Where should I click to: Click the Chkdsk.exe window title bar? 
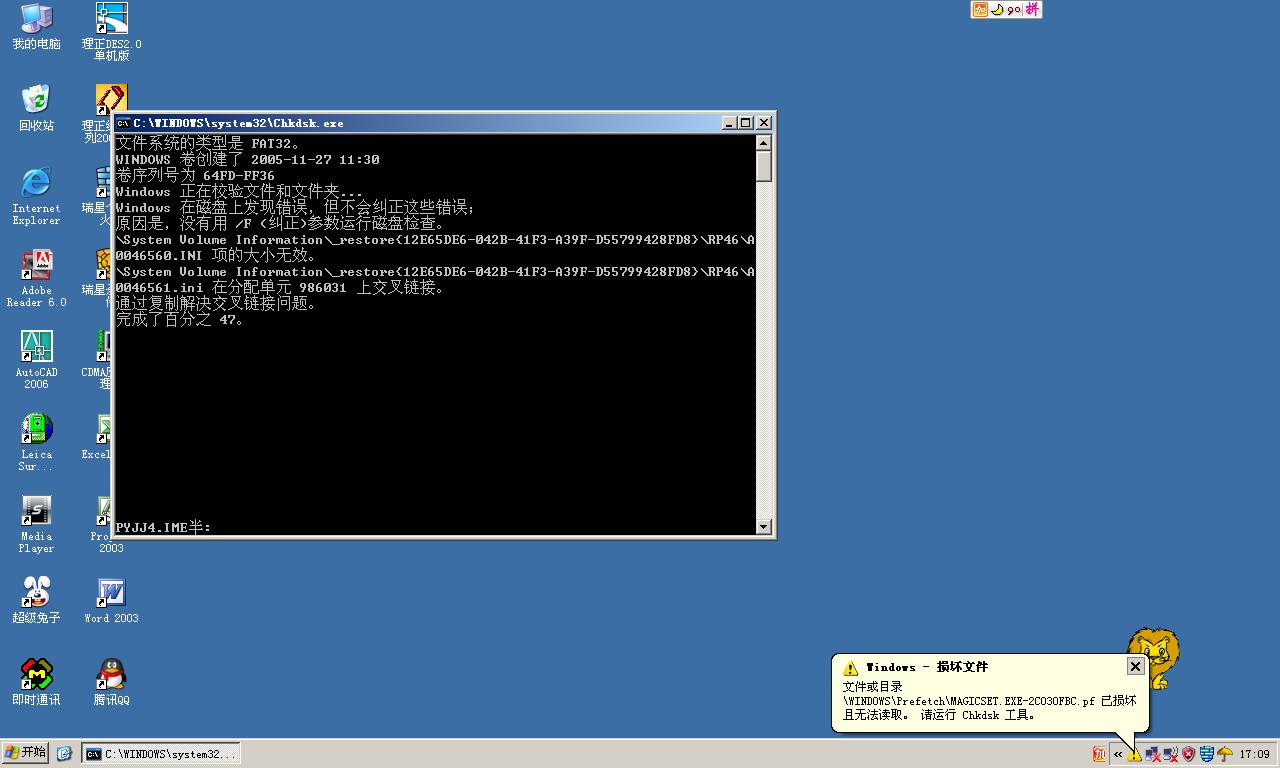[x=444, y=123]
